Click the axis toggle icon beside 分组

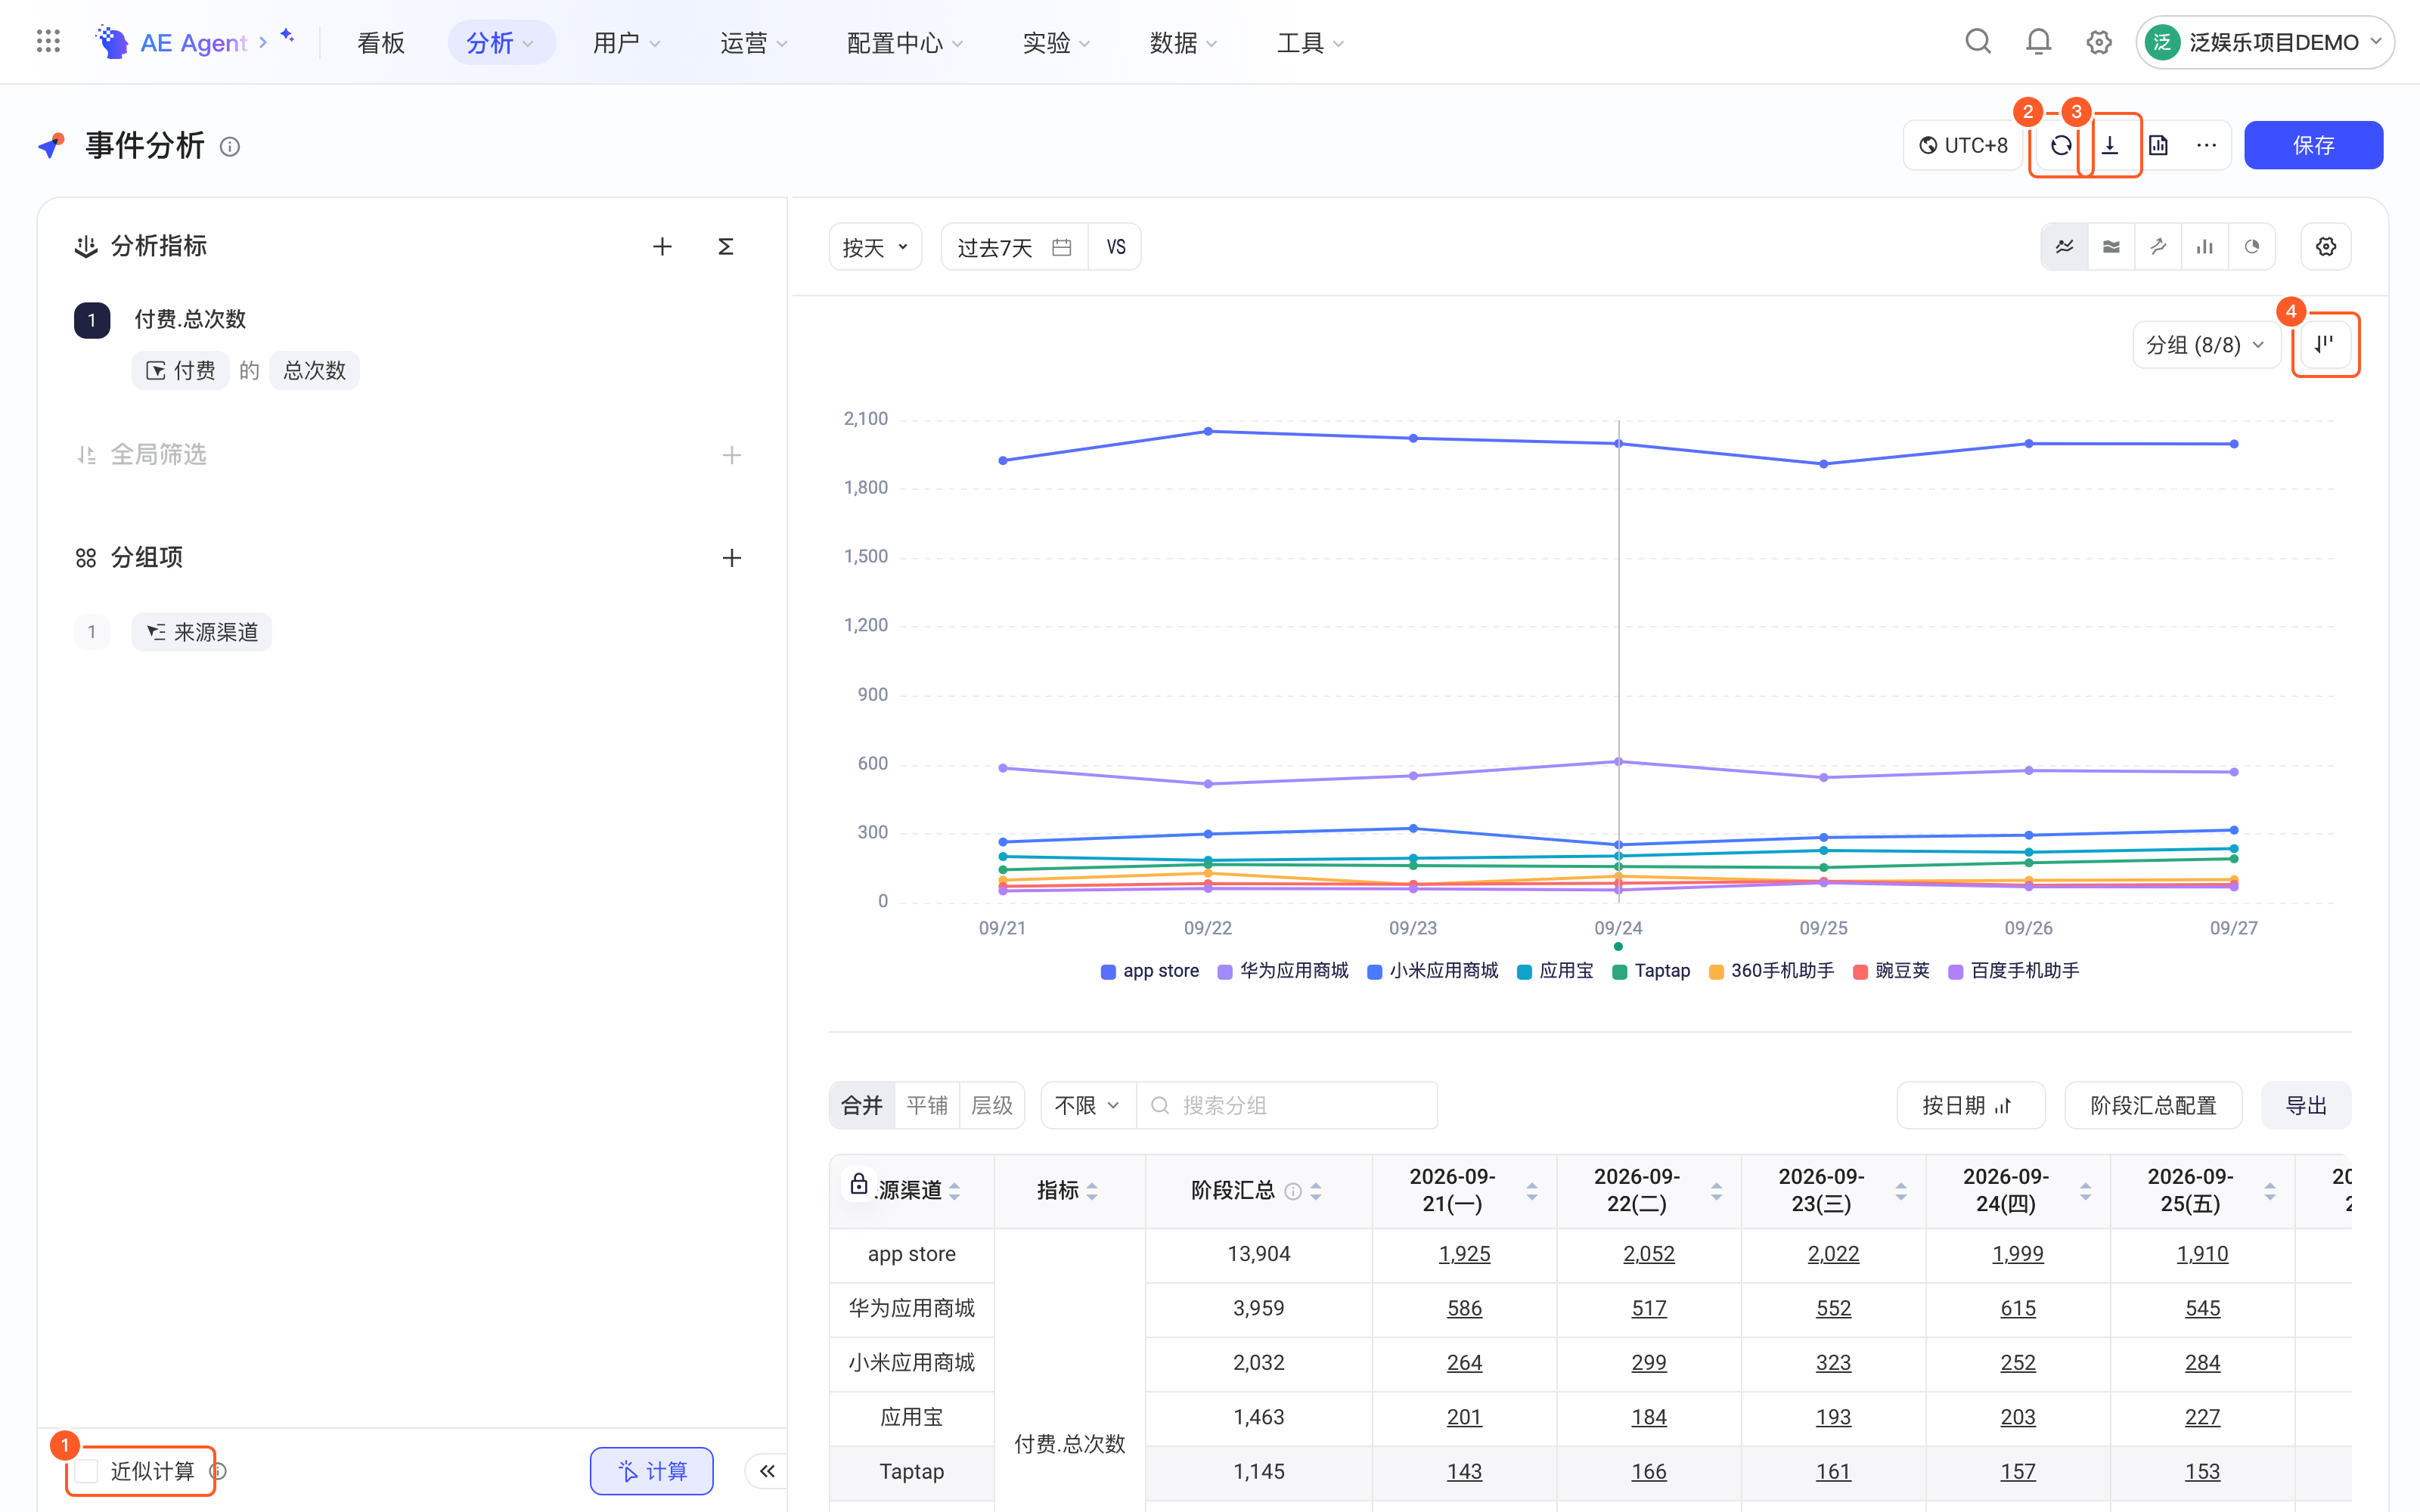point(2325,344)
